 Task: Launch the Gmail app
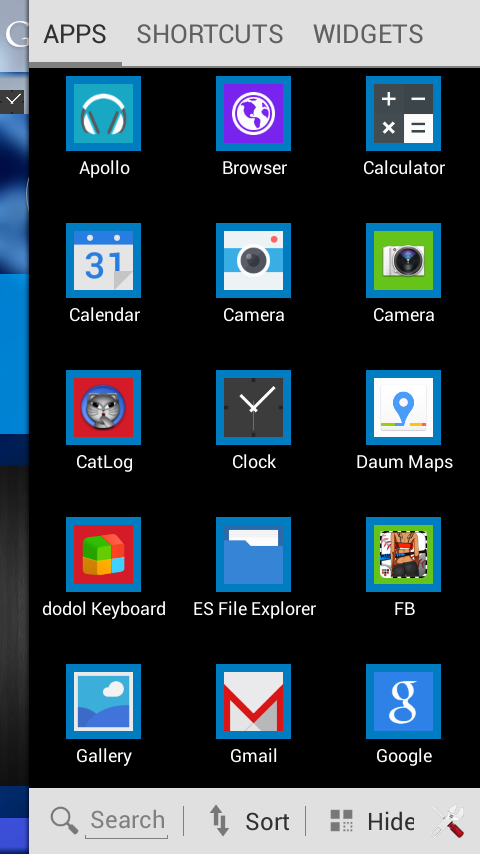pyautogui.click(x=253, y=702)
